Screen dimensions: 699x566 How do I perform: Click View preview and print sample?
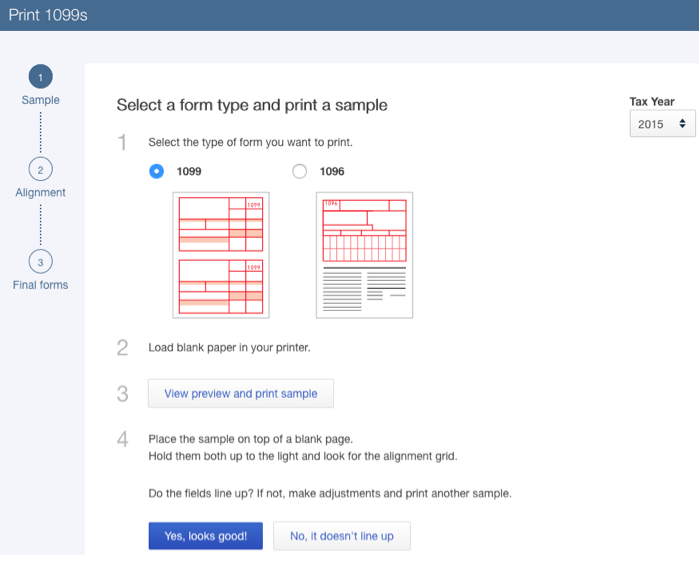(x=240, y=394)
